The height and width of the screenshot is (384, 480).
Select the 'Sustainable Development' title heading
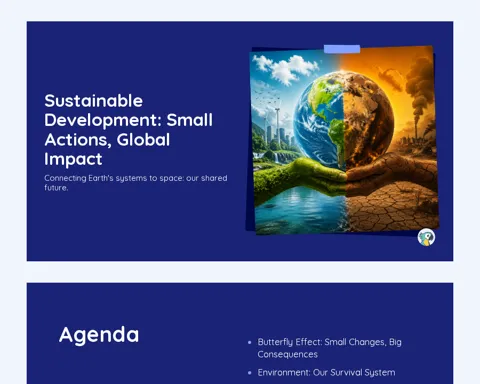tap(129, 130)
